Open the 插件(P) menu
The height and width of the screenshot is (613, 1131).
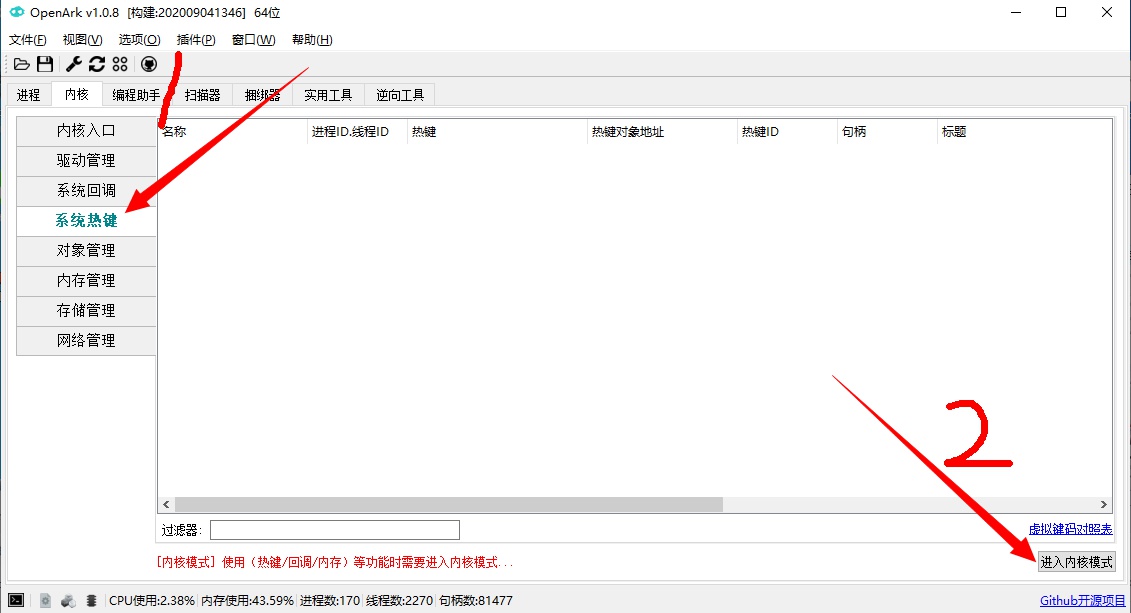tap(195, 39)
